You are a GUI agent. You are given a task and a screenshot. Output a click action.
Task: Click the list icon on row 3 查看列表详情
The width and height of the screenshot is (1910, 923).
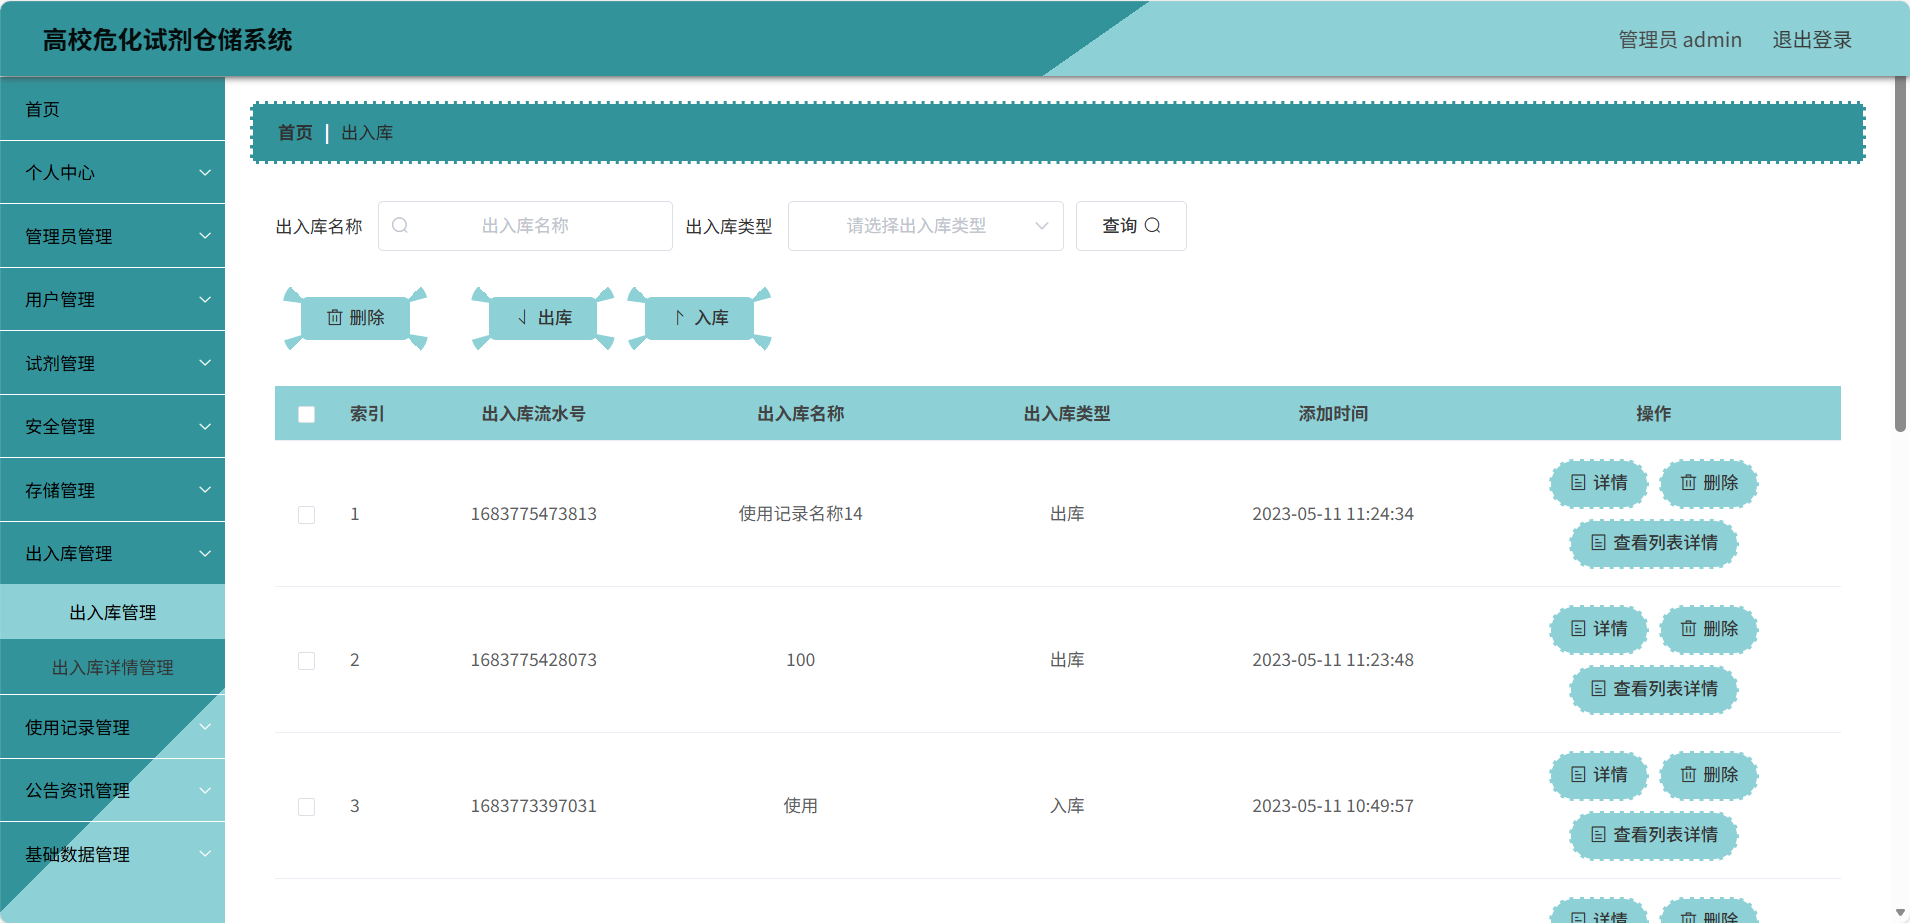[1598, 835]
